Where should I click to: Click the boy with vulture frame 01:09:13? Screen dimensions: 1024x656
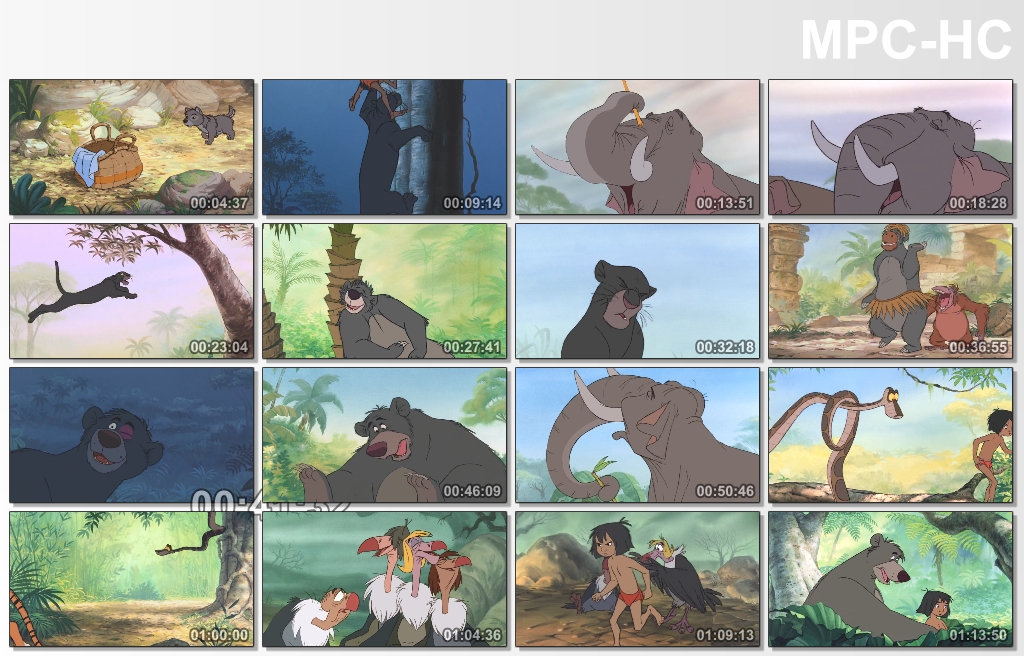637,579
